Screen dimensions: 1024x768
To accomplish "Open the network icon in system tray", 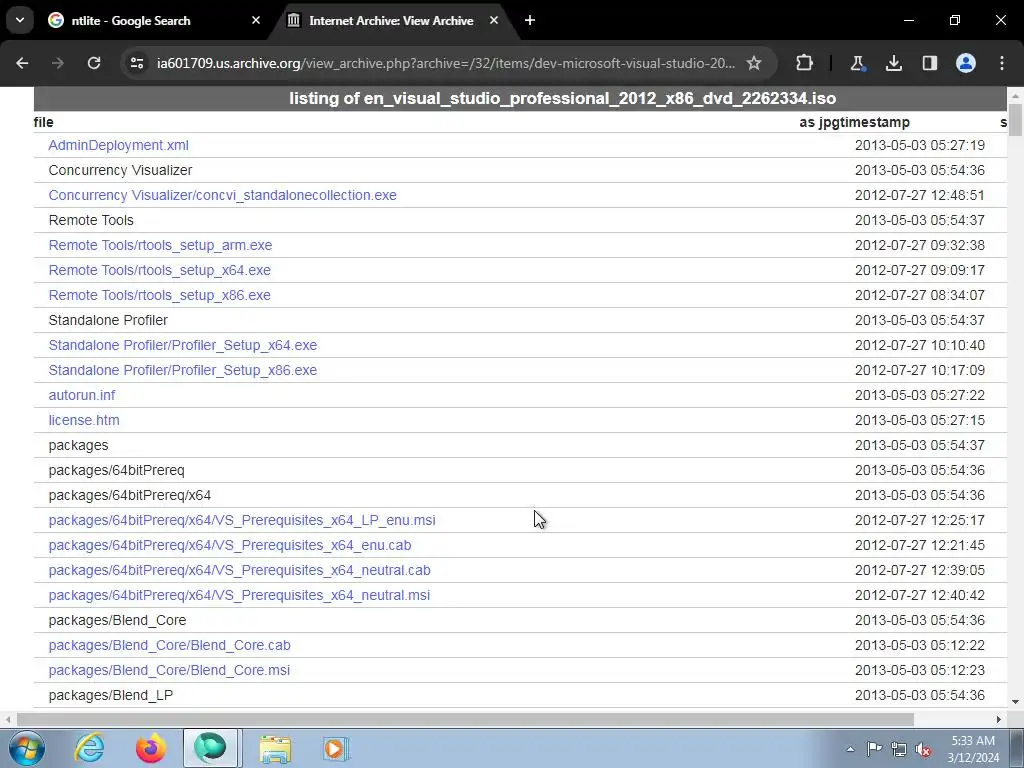I will coord(899,749).
